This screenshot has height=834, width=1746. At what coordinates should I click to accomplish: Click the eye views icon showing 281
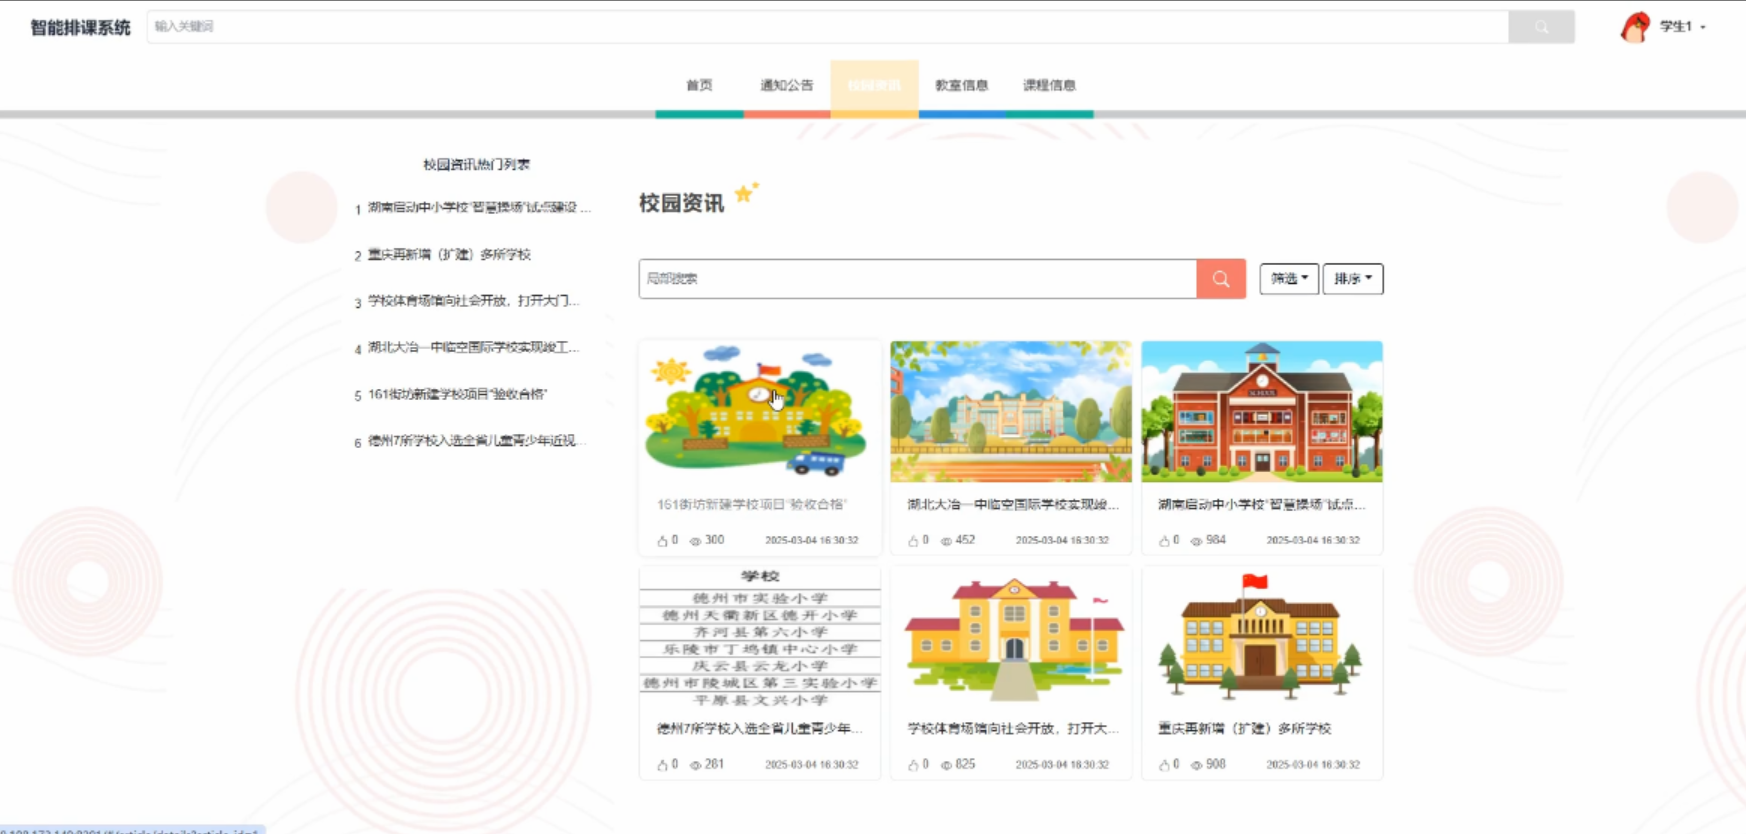(695, 765)
